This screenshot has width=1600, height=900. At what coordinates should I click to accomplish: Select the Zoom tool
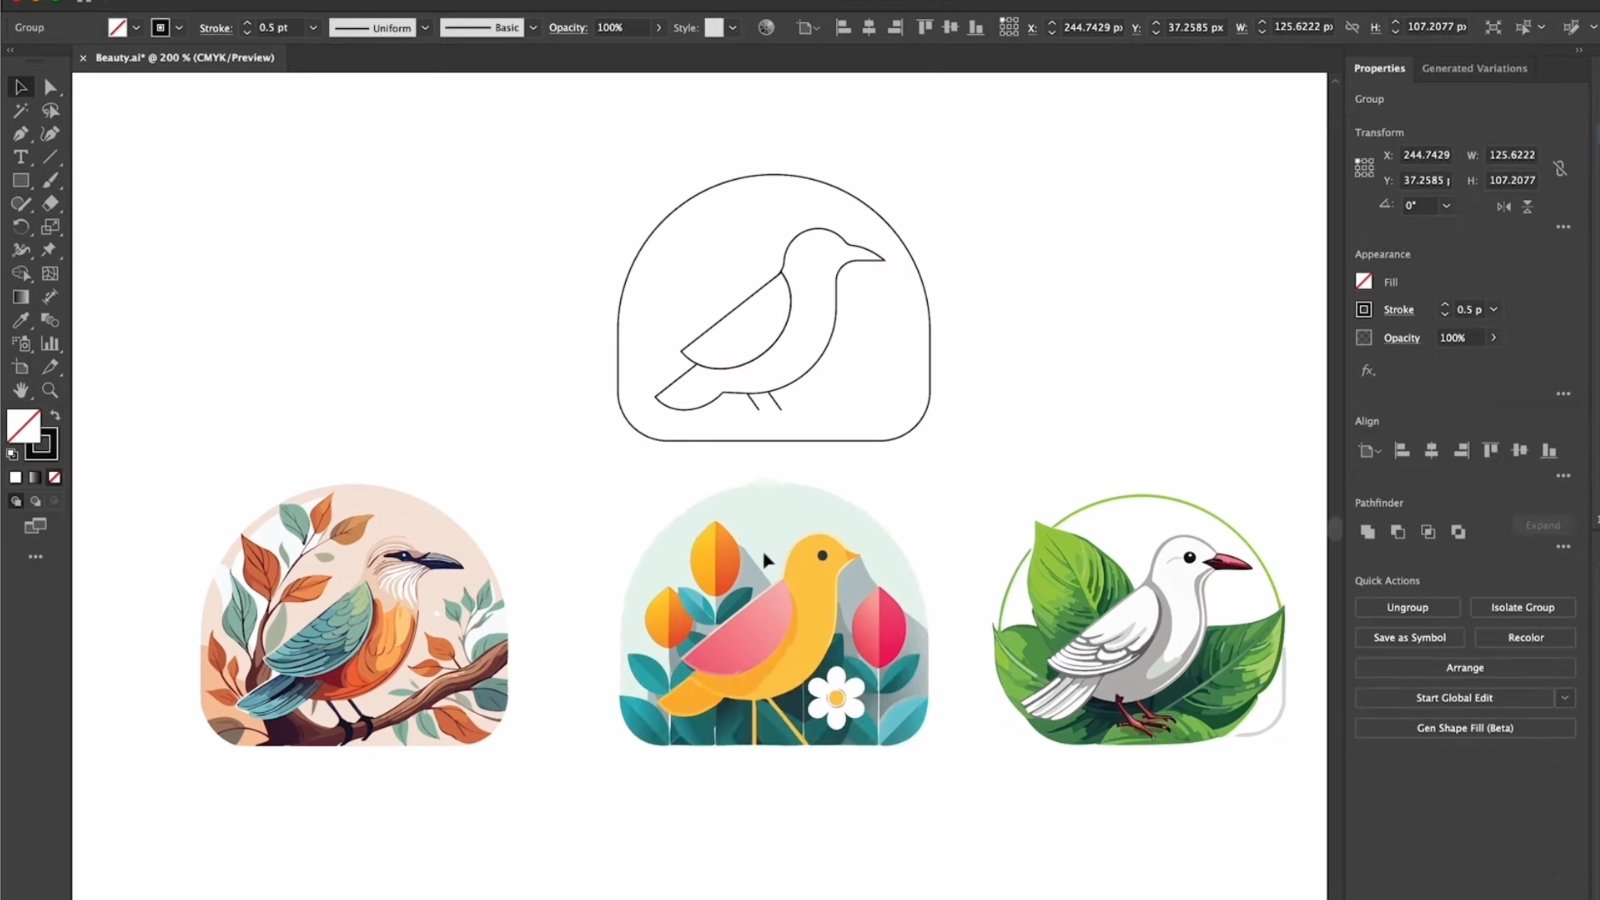(x=50, y=390)
